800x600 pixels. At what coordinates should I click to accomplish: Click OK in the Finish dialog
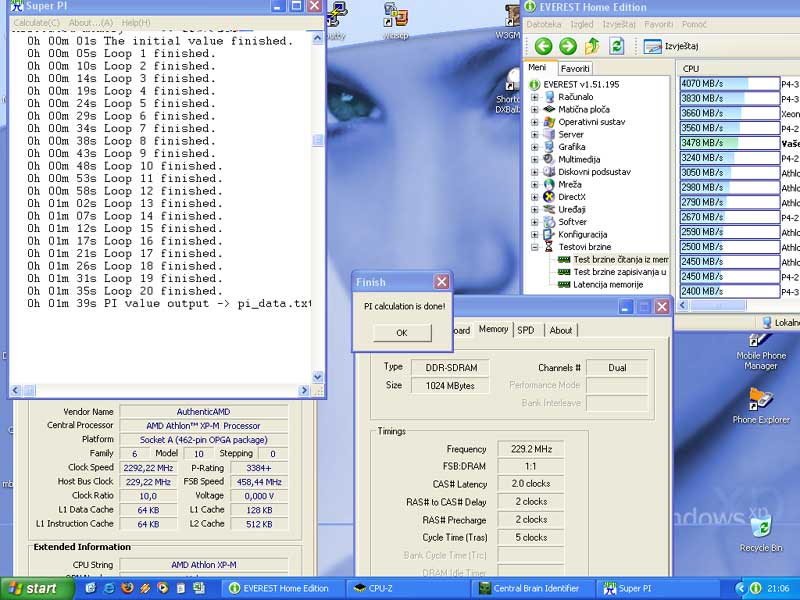pos(402,333)
